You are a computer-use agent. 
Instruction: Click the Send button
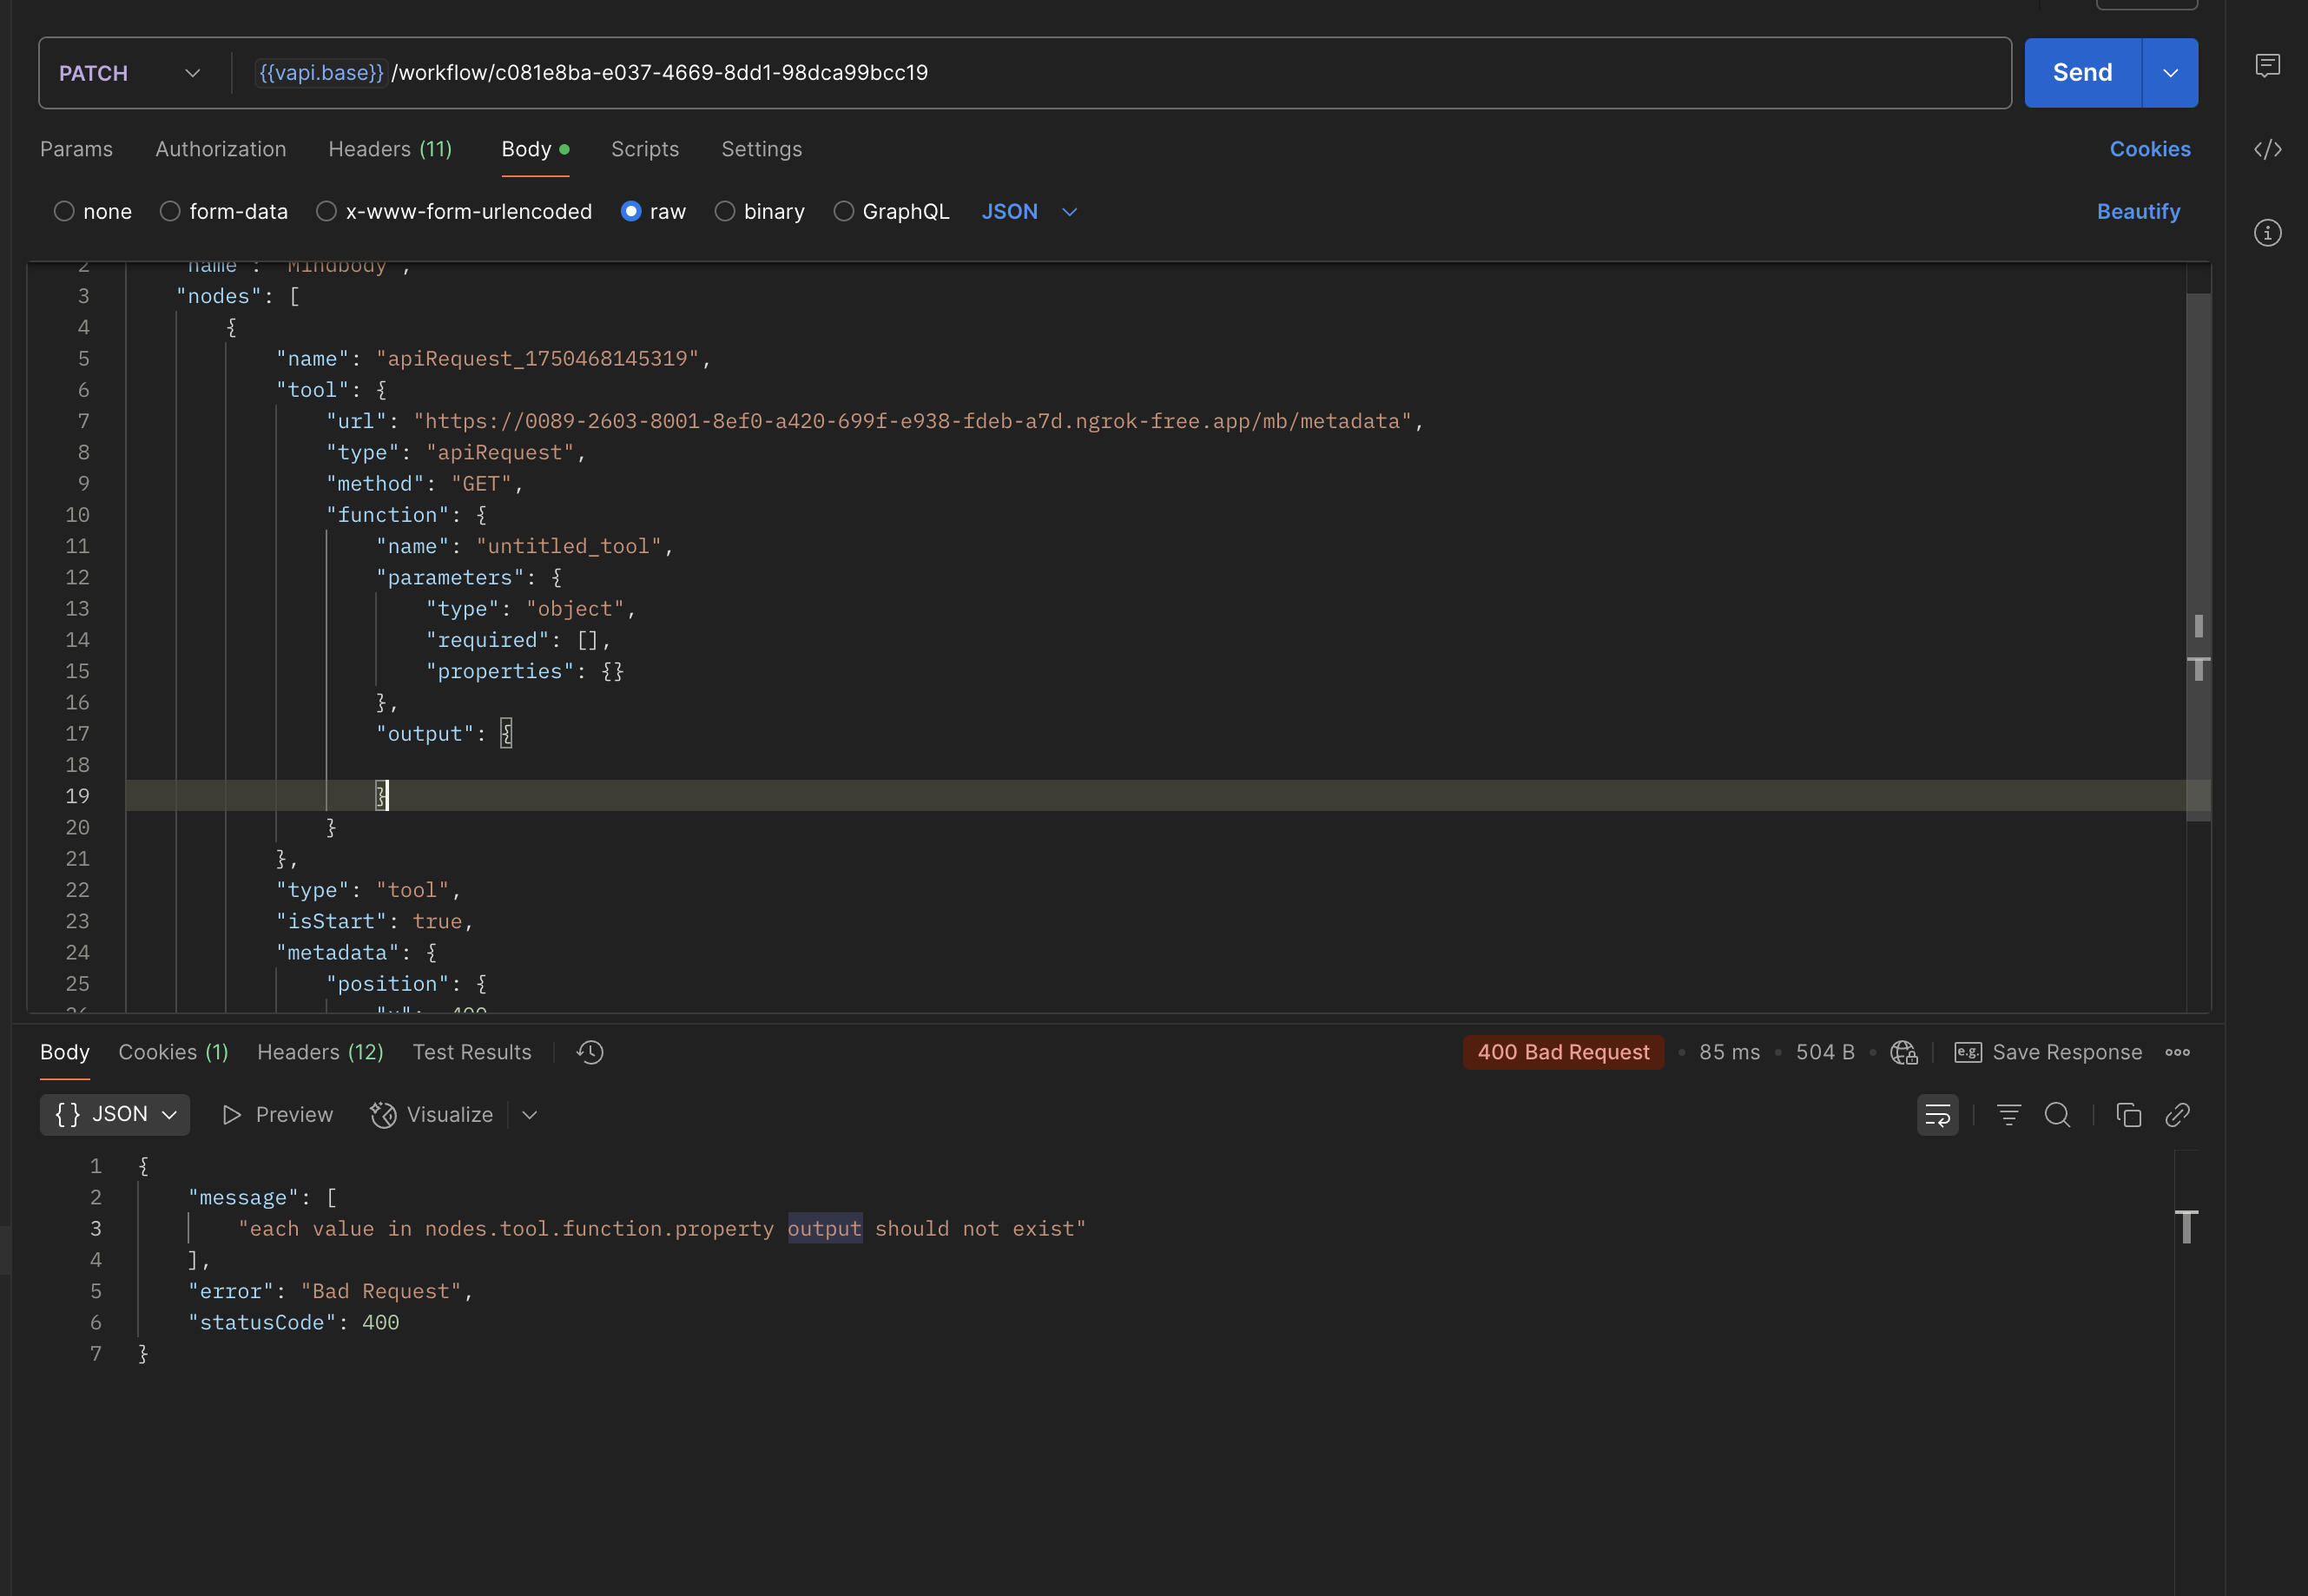[x=2082, y=72]
